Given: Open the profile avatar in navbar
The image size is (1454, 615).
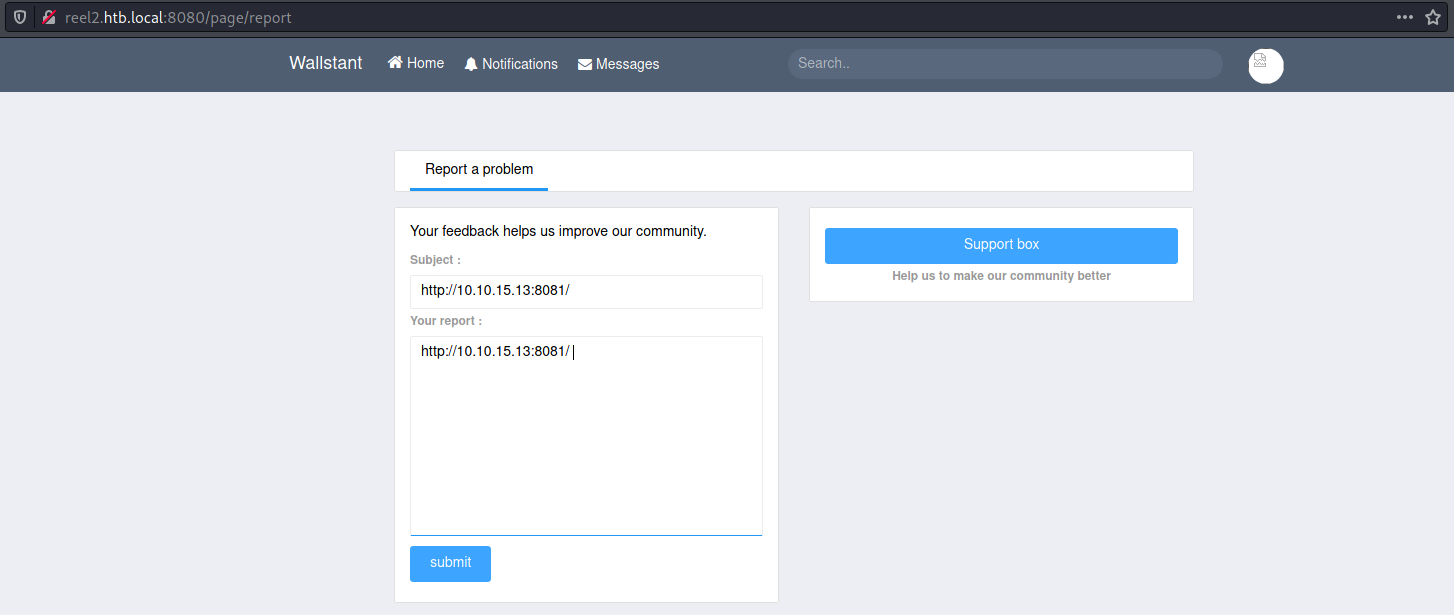Looking at the screenshot, I should point(1265,66).
